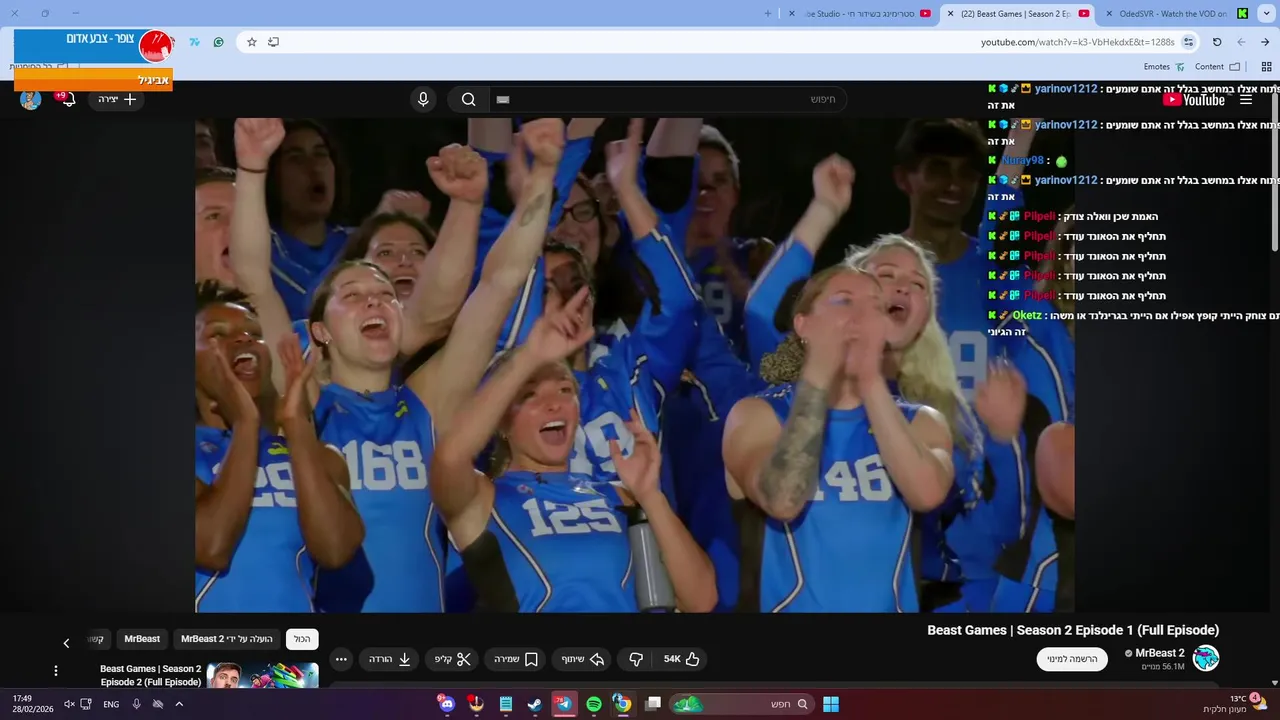This screenshot has width=1280, height=720.
Task: Bookmark this page with the star icon
Action: pos(252,42)
